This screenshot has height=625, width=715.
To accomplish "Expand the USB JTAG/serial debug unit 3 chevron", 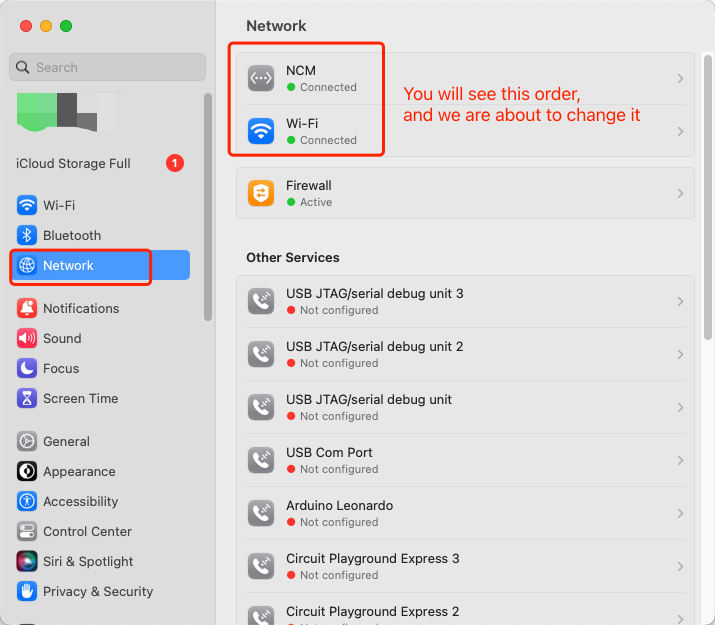I will click(680, 301).
